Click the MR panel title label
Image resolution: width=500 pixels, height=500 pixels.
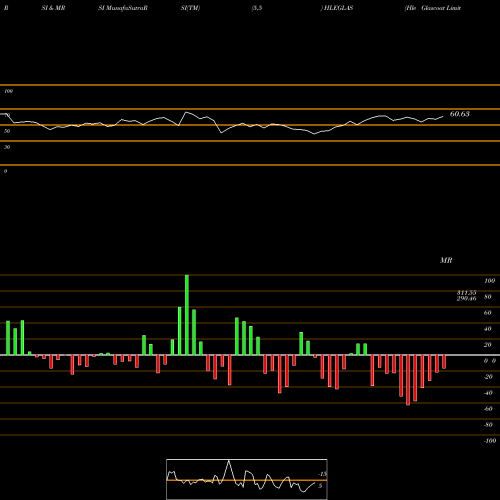[x=446, y=260]
